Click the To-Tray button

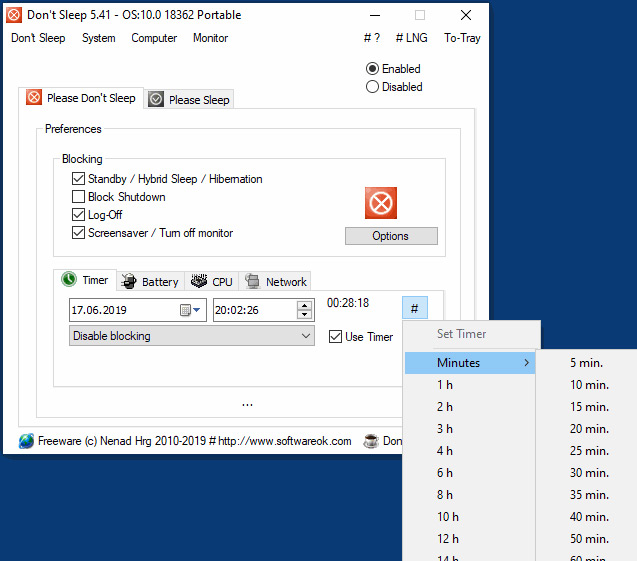(462, 38)
